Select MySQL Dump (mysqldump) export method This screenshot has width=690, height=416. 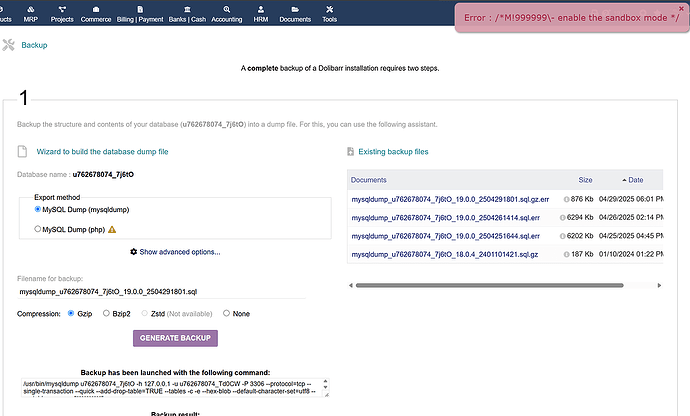[x=37, y=209]
